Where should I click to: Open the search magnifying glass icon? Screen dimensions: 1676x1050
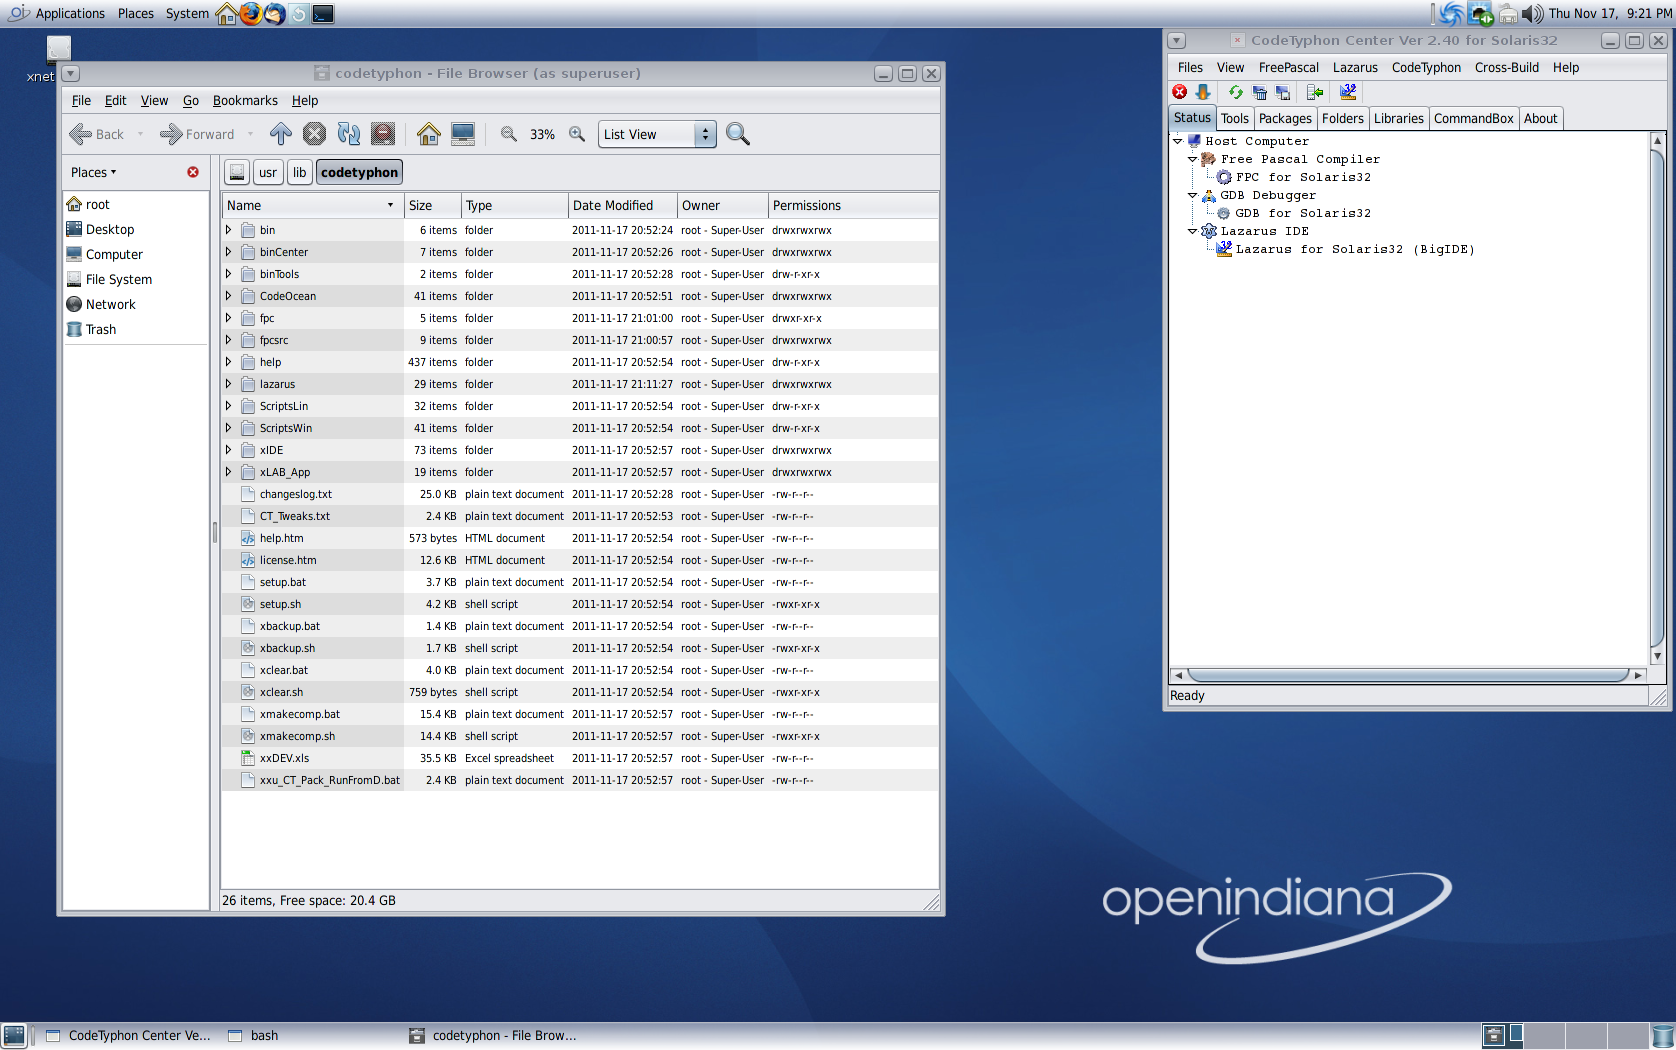pyautogui.click(x=738, y=134)
